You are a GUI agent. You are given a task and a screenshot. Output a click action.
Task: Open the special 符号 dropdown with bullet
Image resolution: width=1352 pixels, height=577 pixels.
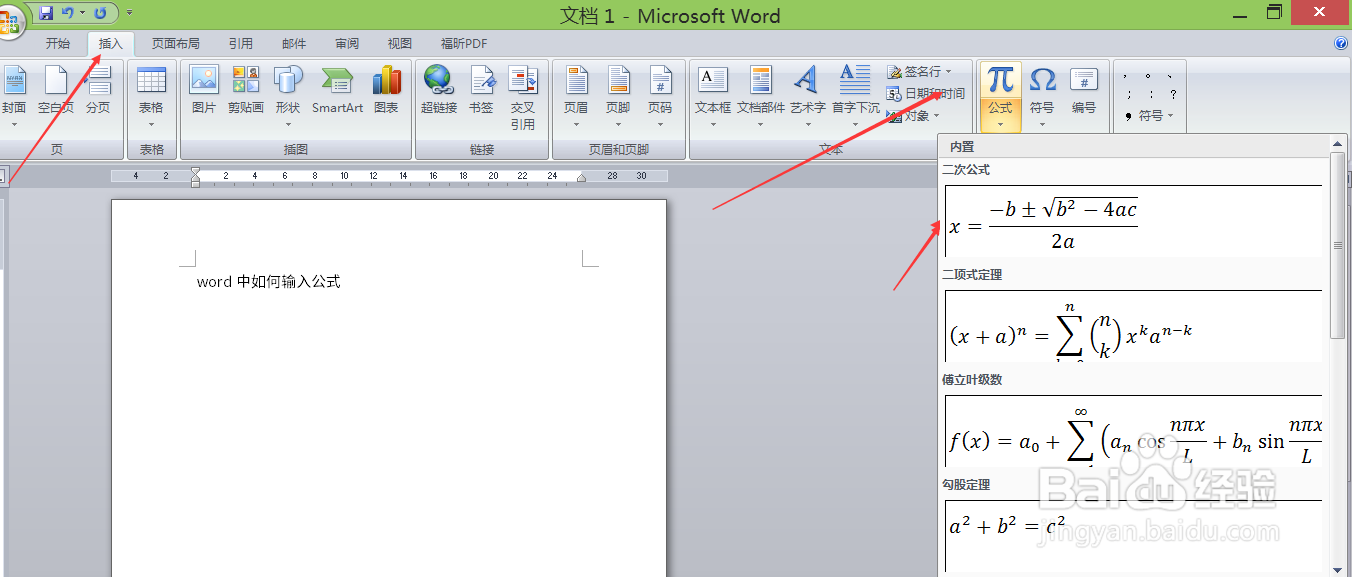[1148, 116]
